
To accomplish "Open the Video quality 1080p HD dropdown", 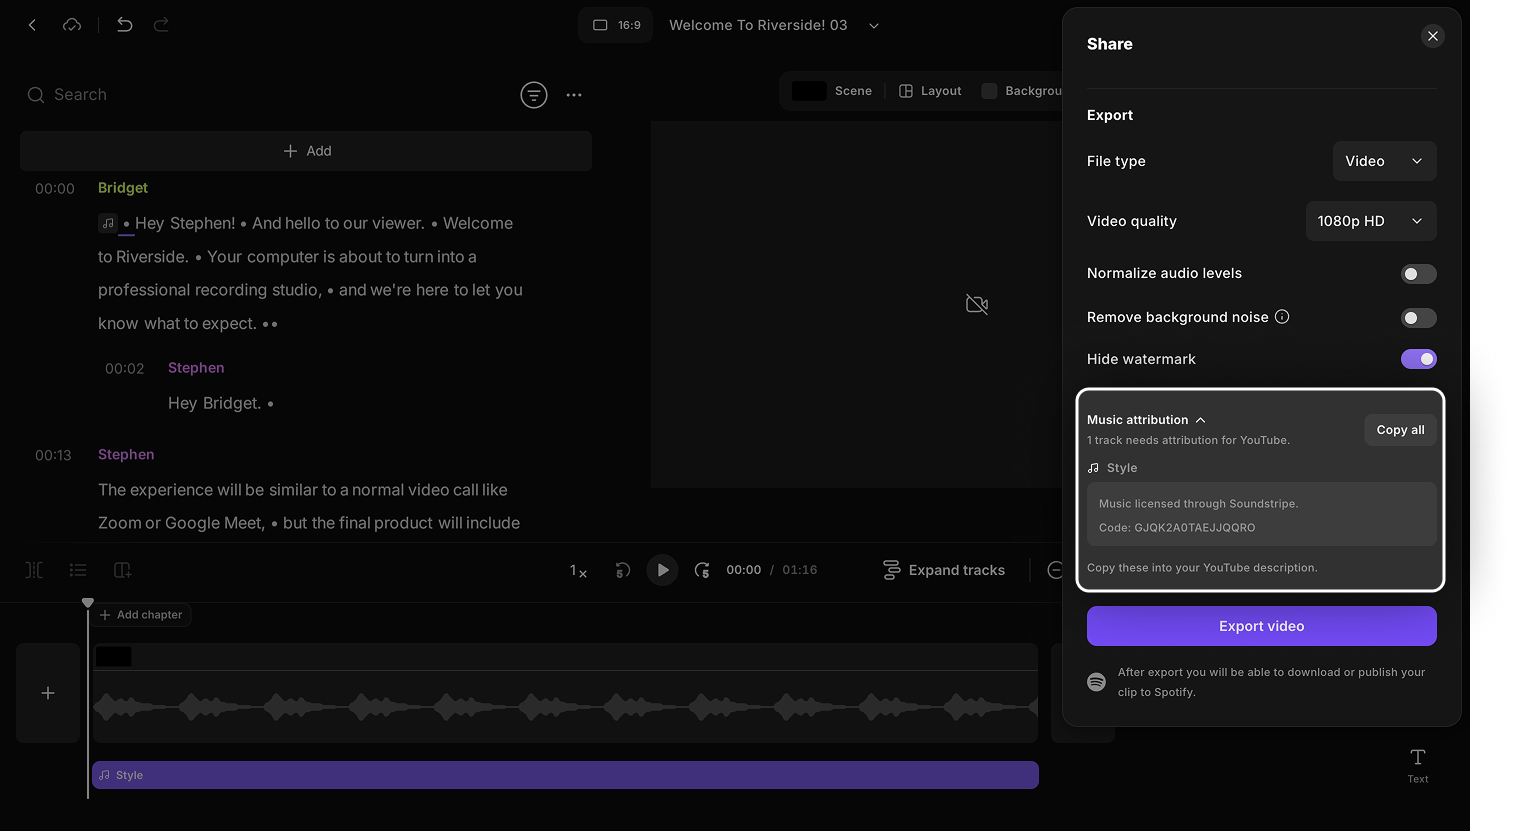I will pos(1371,221).
